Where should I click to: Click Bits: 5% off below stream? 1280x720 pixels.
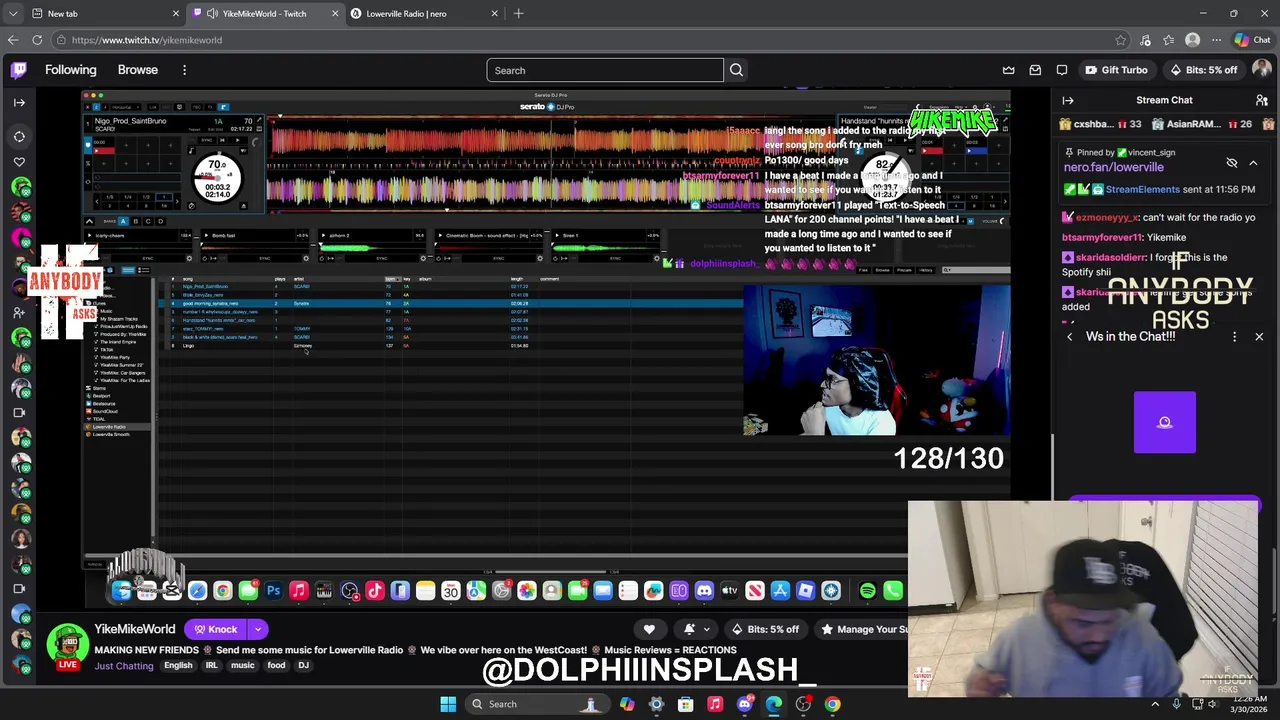765,629
